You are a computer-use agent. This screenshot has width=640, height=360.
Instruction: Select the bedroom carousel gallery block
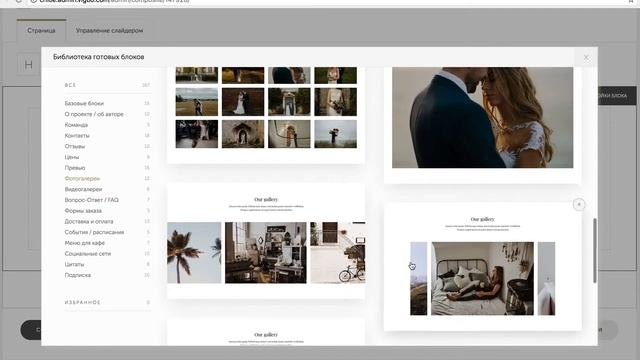pyautogui.click(x=482, y=267)
